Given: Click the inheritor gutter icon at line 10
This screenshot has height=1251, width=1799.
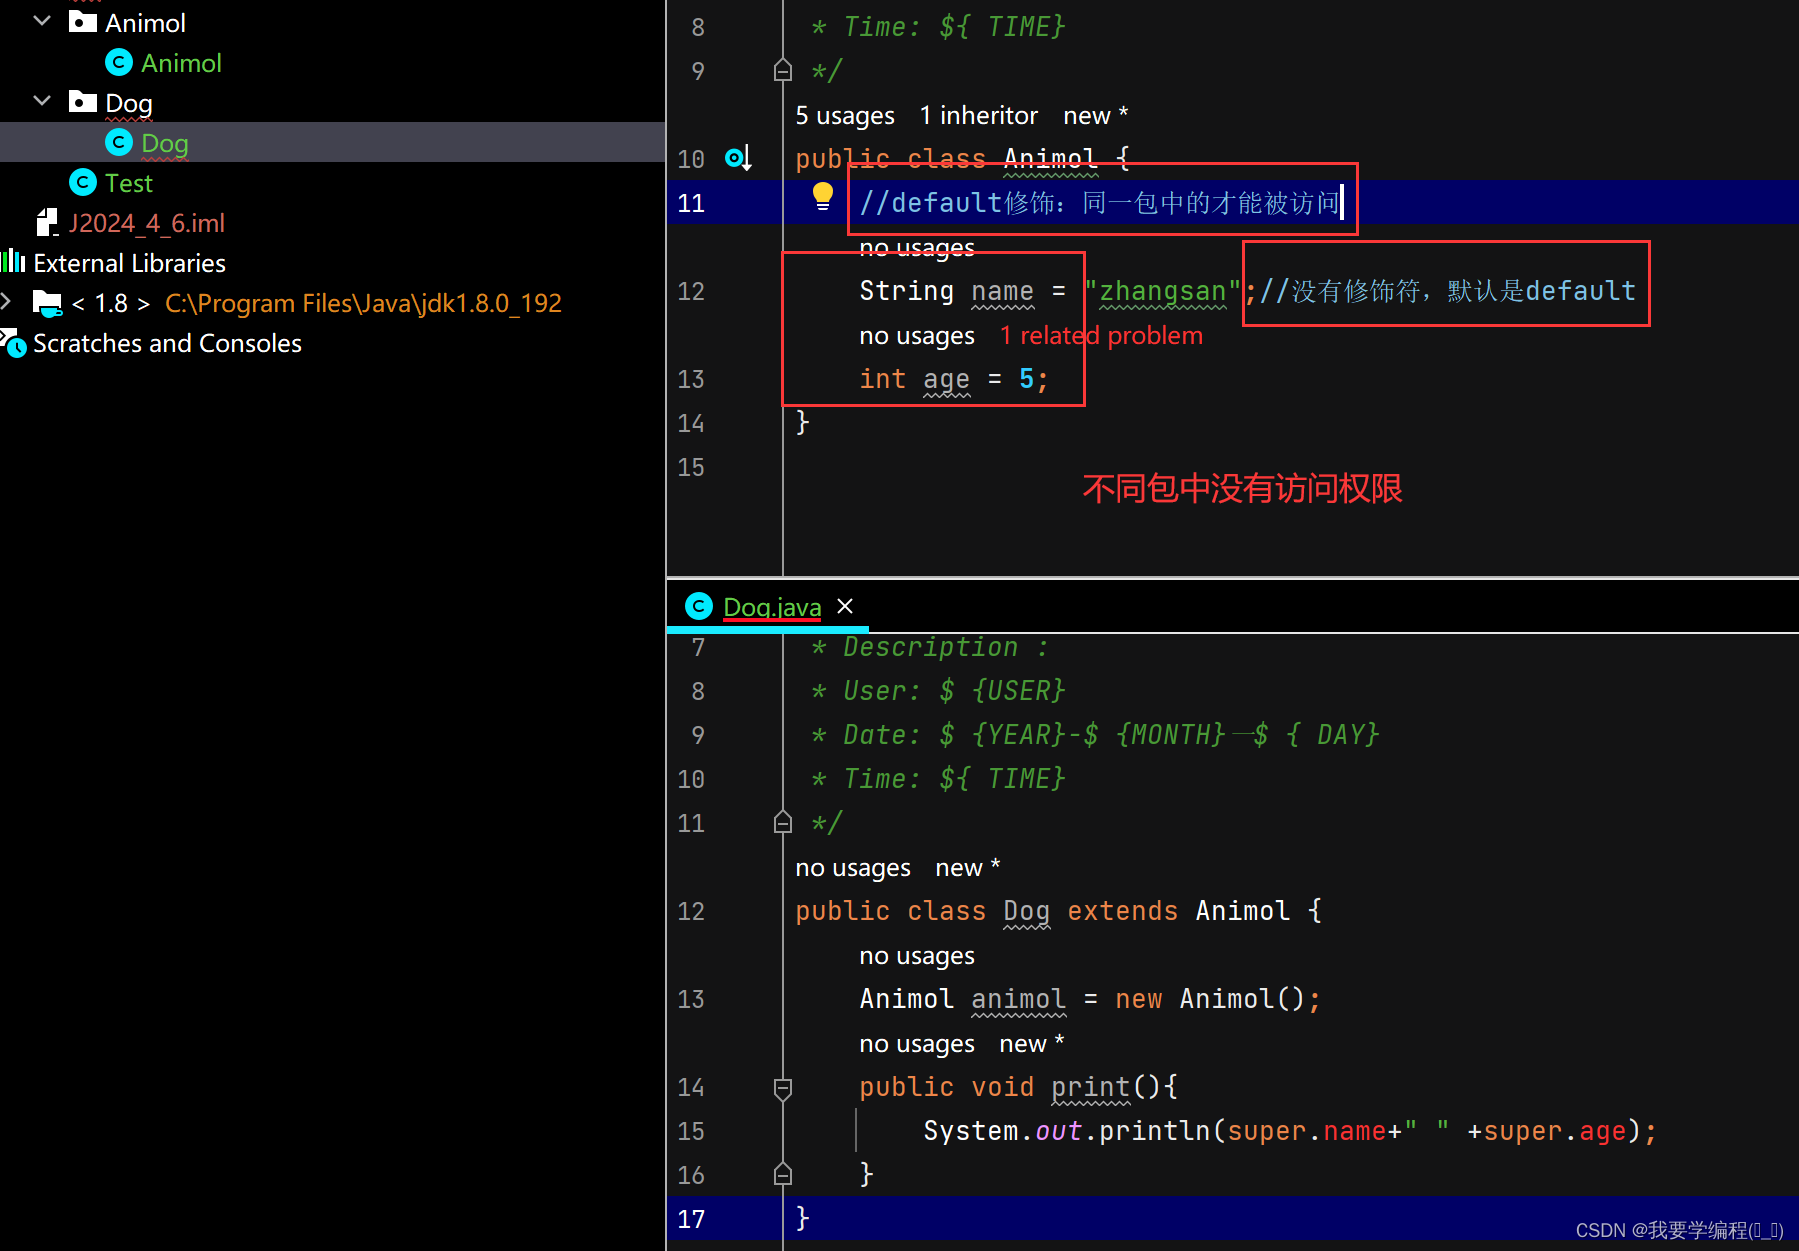Looking at the screenshot, I should [x=738, y=158].
